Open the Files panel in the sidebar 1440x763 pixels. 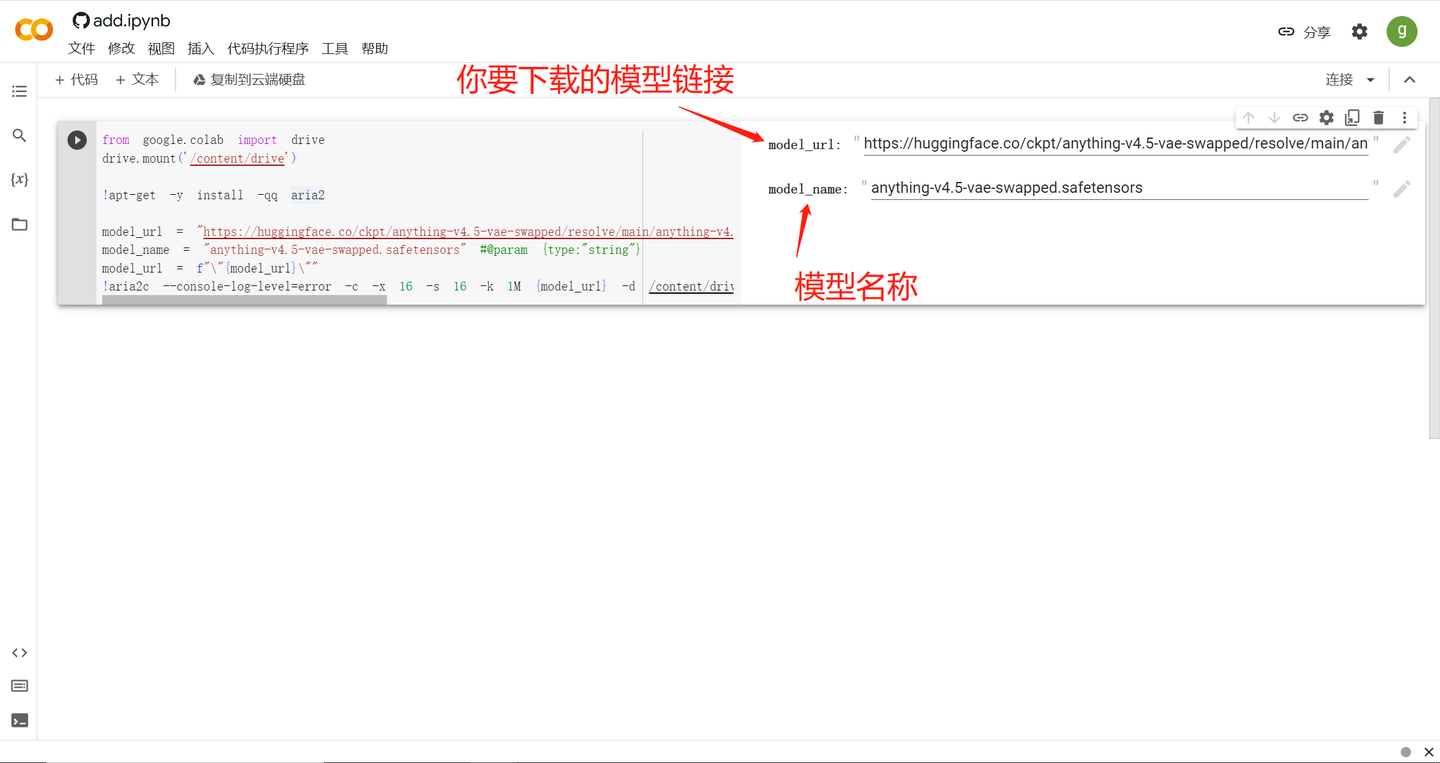(x=19, y=224)
